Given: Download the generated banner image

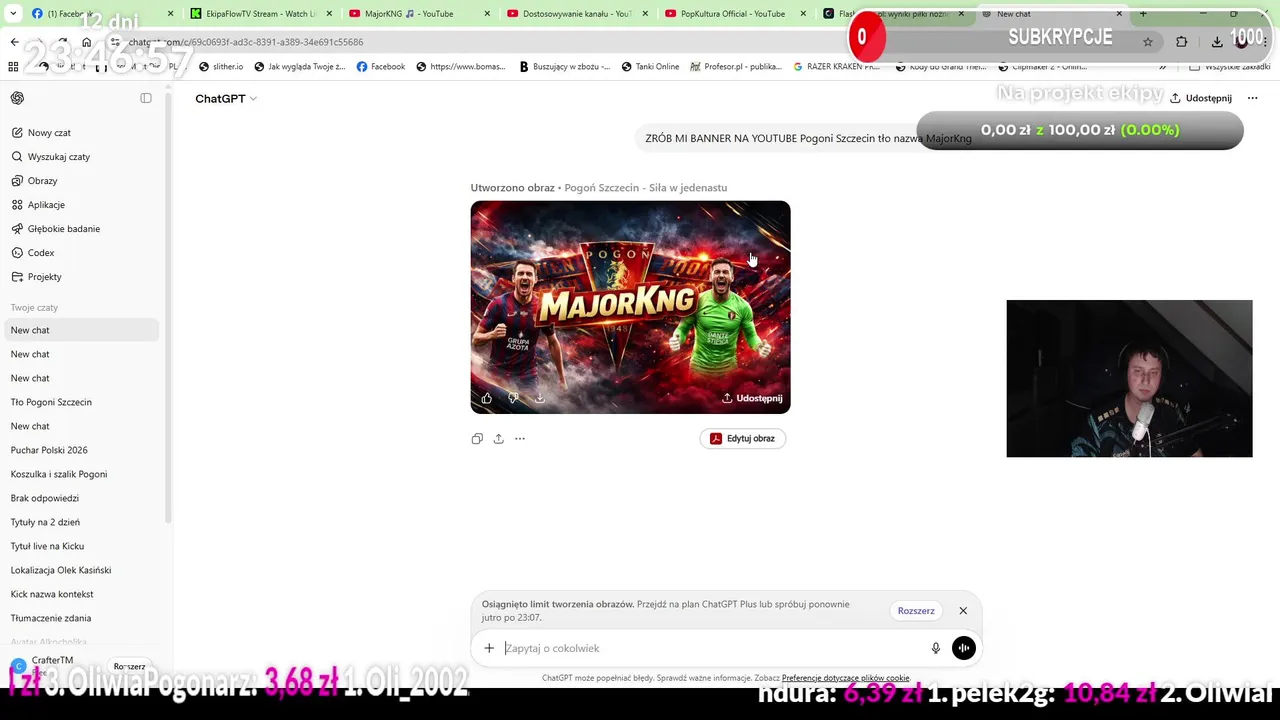Looking at the screenshot, I should pyautogui.click(x=539, y=398).
